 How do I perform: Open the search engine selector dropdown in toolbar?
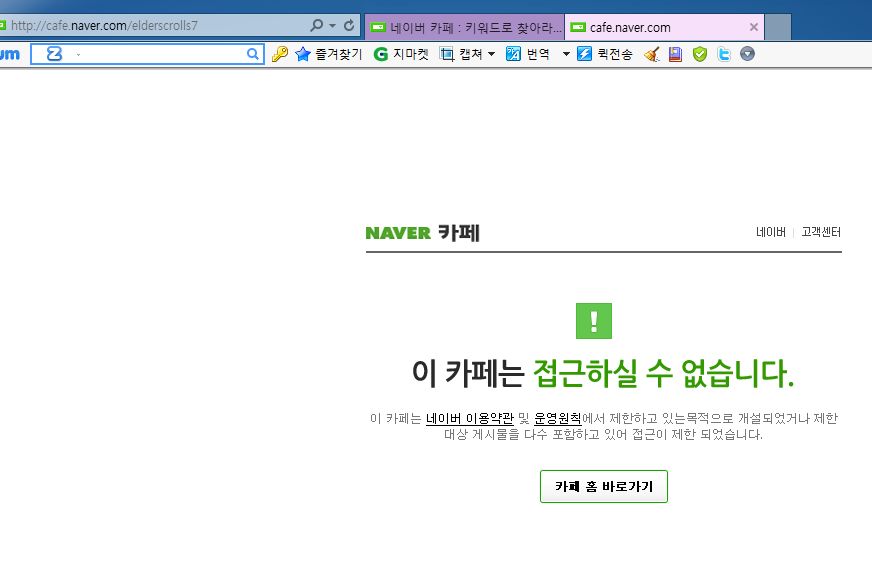tap(78, 54)
